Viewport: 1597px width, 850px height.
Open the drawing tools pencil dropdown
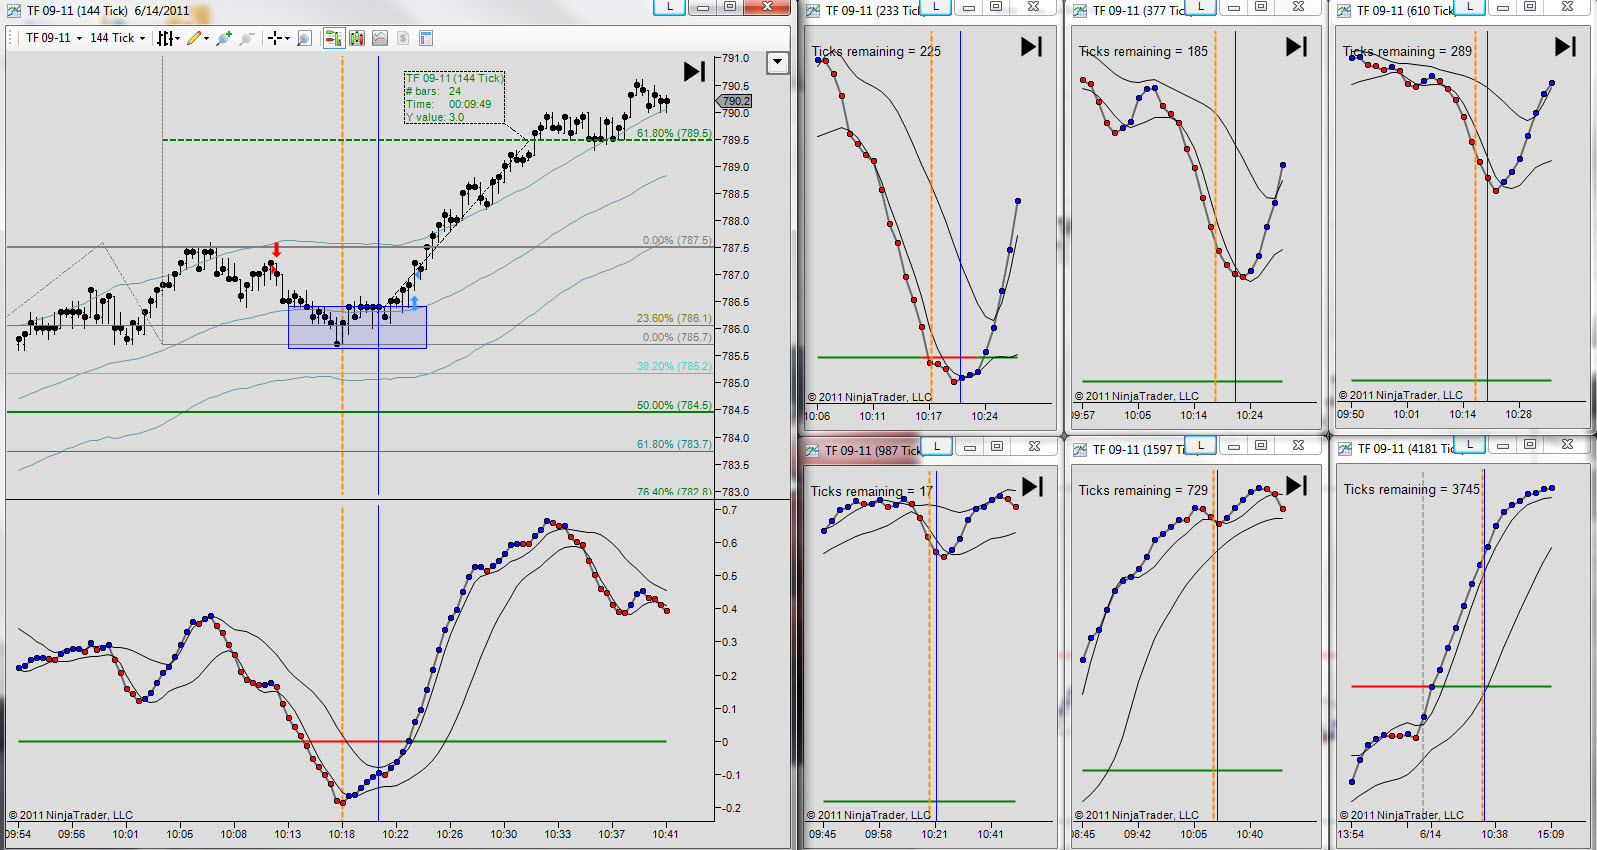pos(198,38)
